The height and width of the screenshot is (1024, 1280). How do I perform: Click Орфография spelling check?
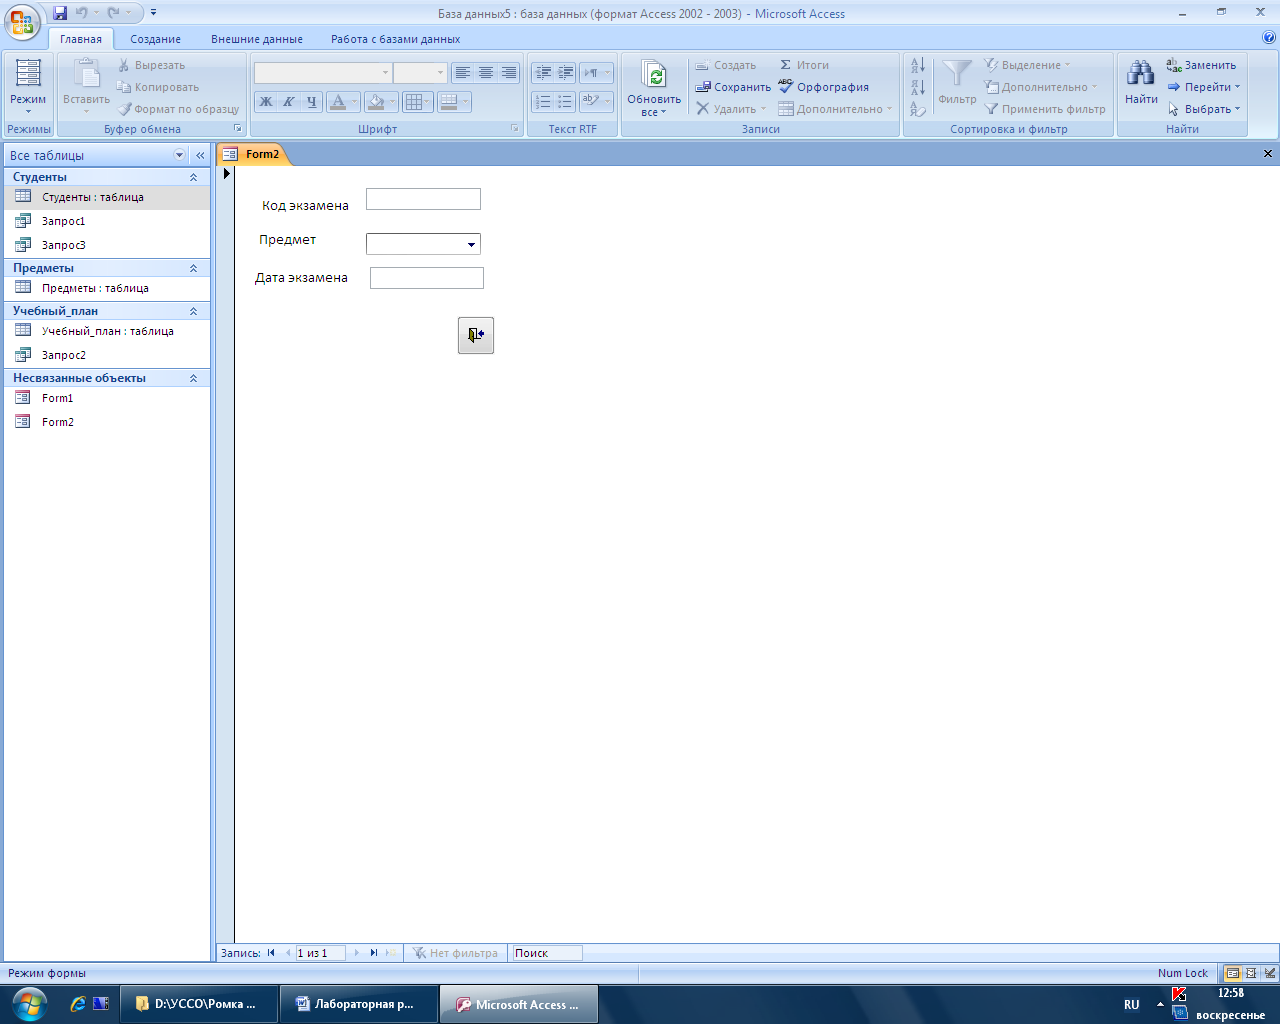[x=824, y=87]
